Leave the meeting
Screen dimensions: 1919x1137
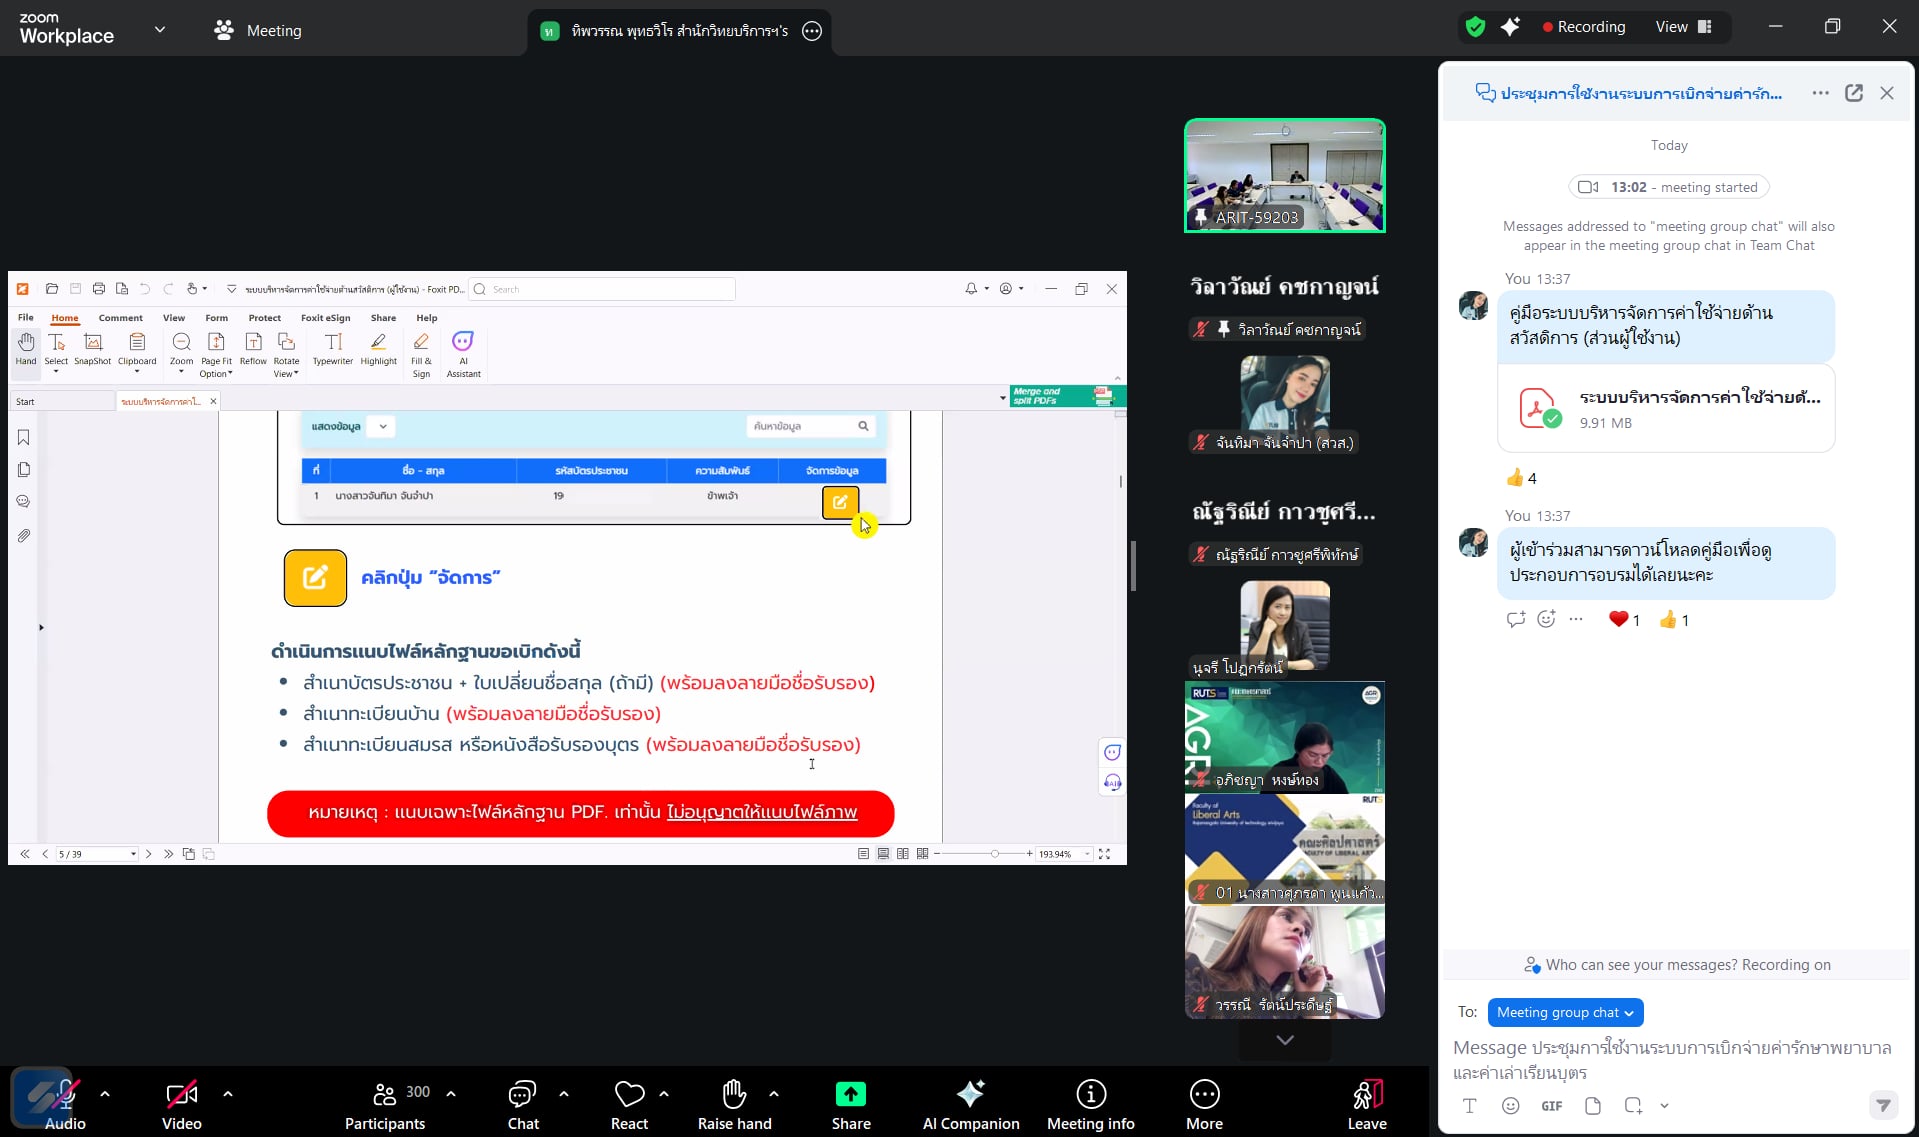1366,1104
